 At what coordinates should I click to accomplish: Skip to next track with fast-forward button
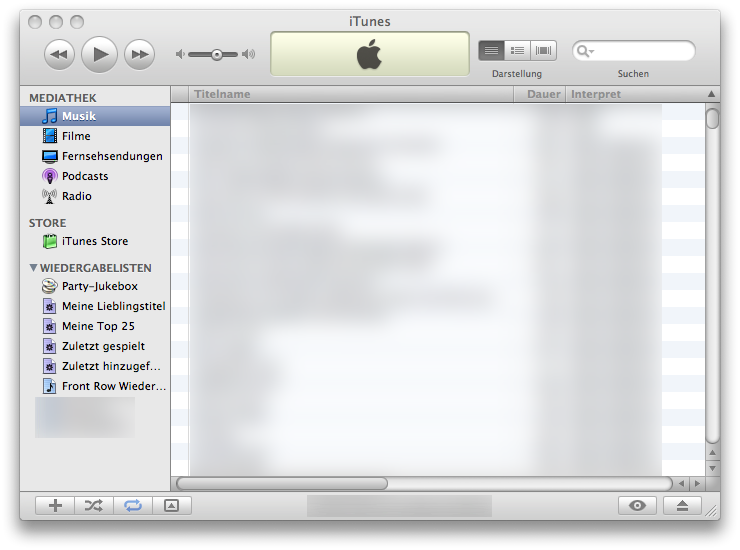click(x=139, y=55)
